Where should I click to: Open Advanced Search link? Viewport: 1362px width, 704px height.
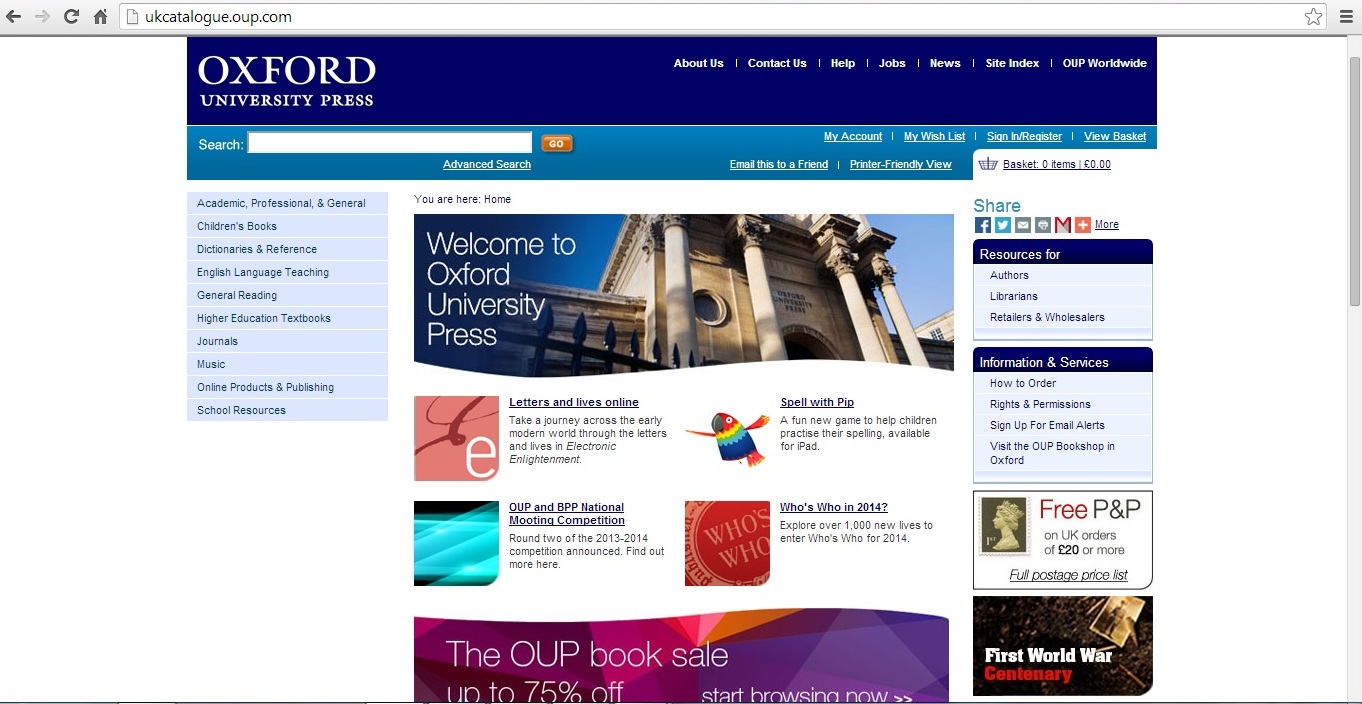487,164
